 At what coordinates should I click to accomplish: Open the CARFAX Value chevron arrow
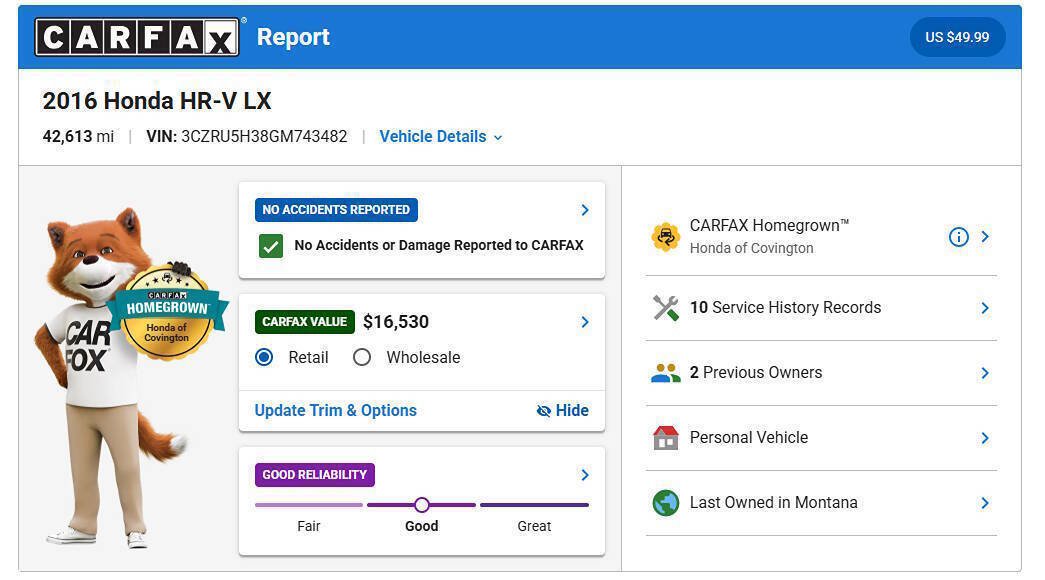584,322
